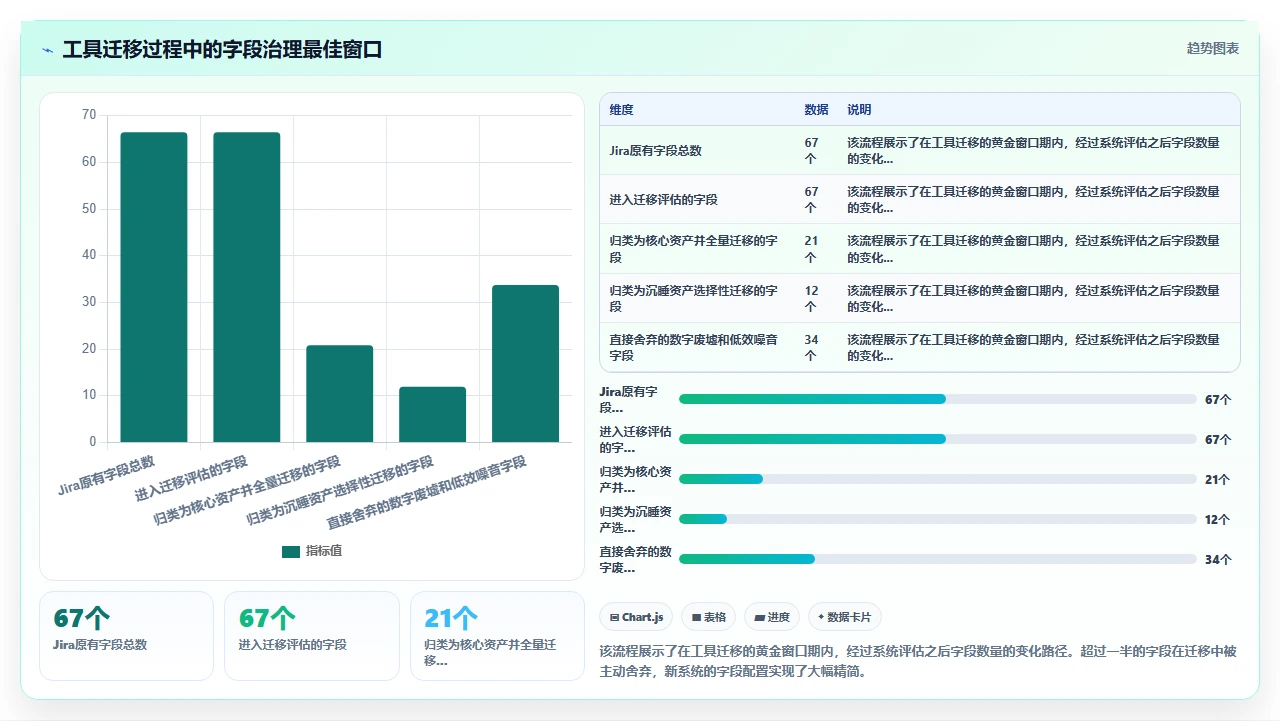The image size is (1280, 721).
Task: Click the 归类为沉睡资产选择性迁移的字段 chart bar
Action: (x=433, y=414)
